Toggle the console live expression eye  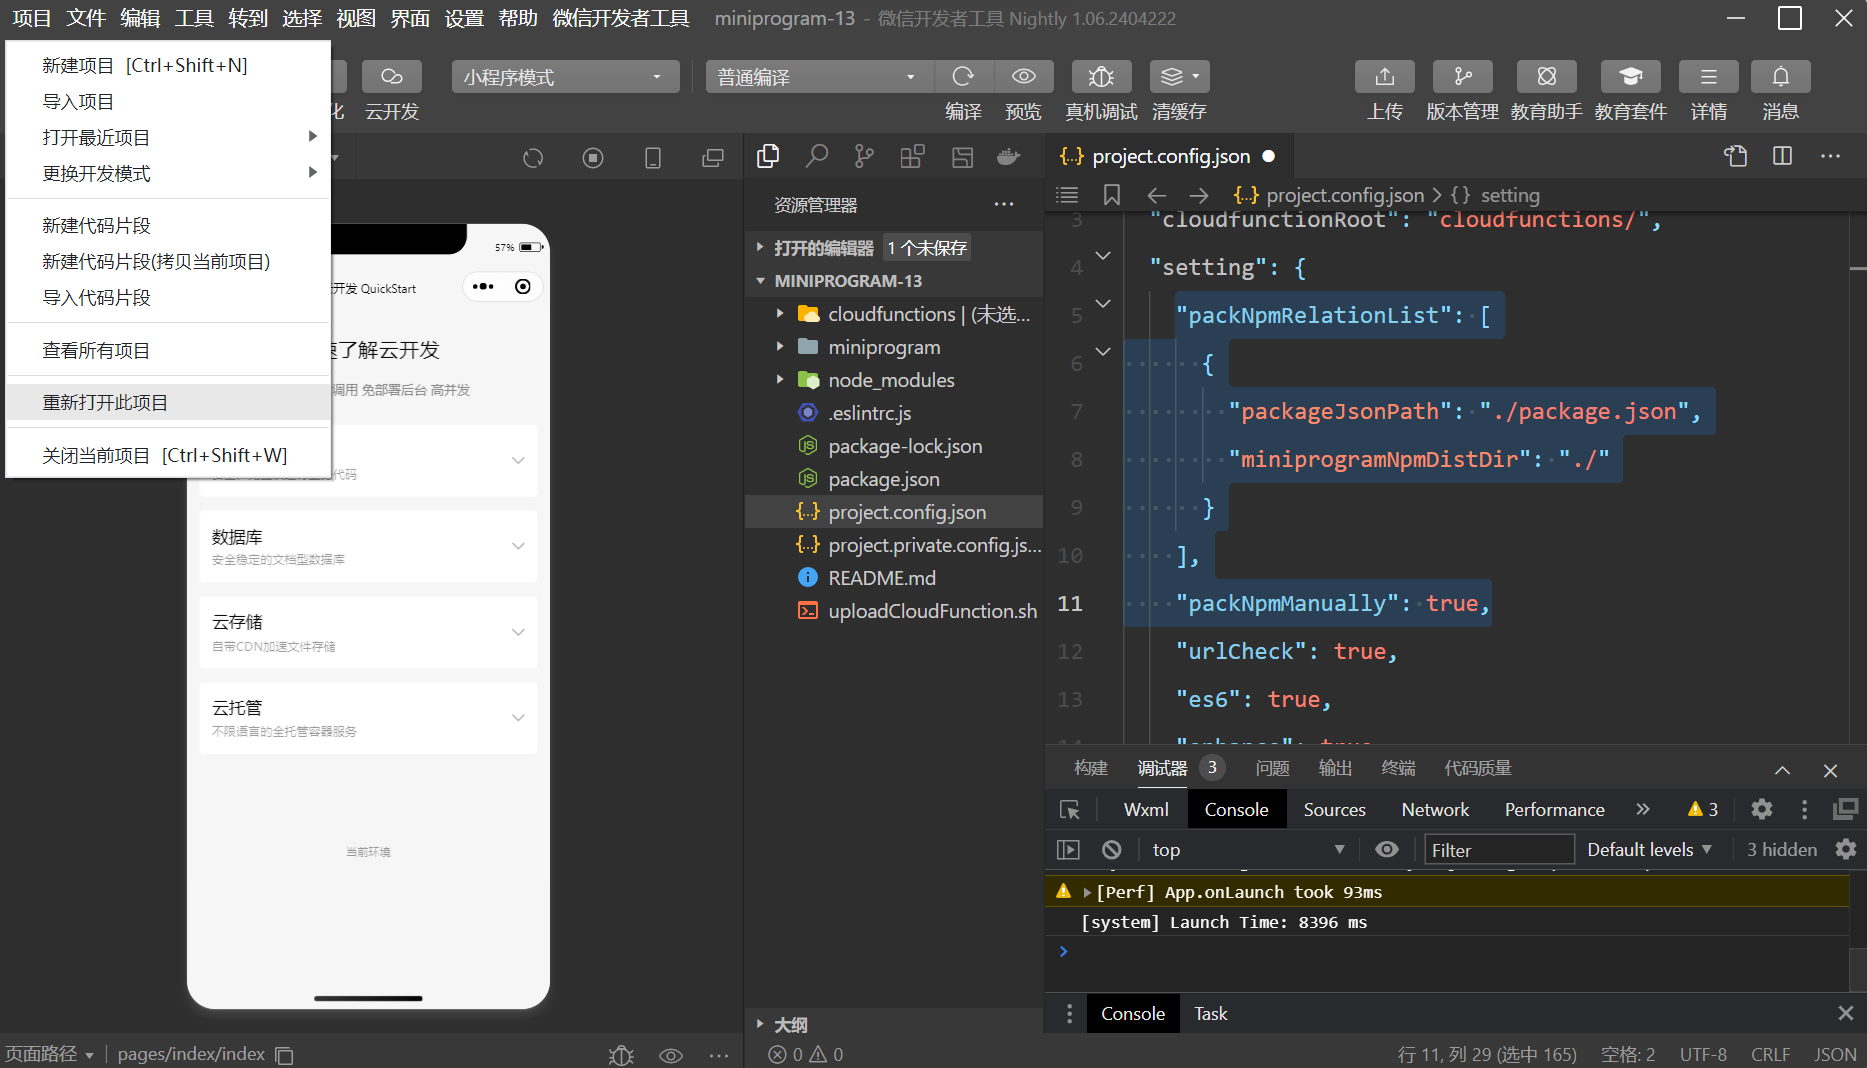point(1387,849)
